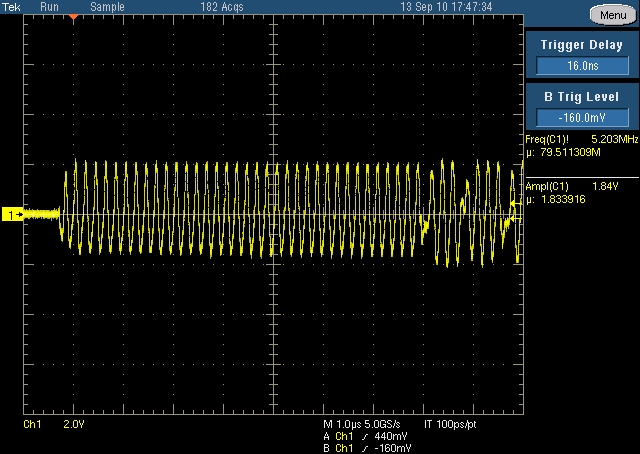
Task: Select the Trigger Delay 16.0ns field
Action: [582, 66]
